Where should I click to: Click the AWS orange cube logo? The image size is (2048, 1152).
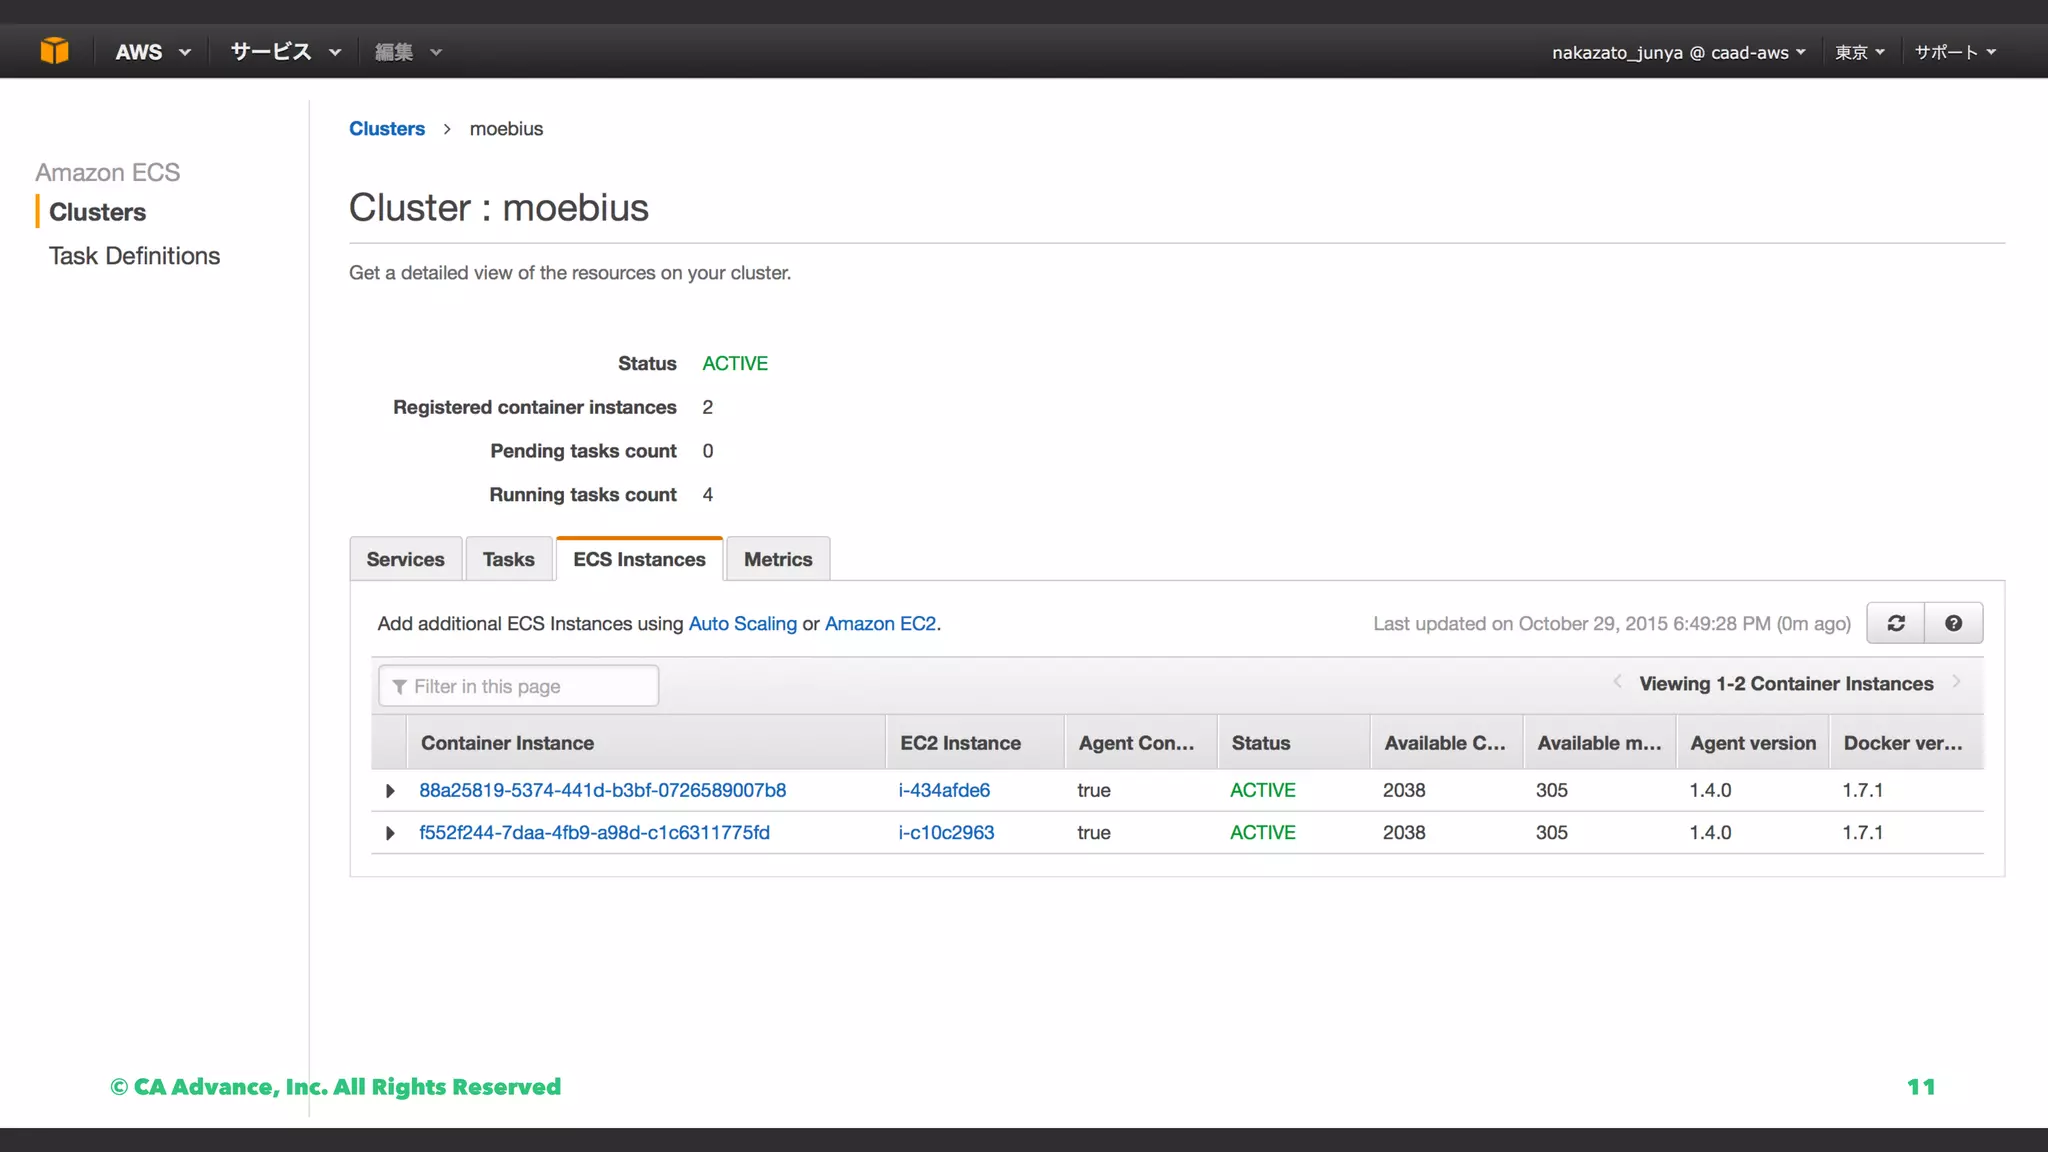pyautogui.click(x=54, y=51)
